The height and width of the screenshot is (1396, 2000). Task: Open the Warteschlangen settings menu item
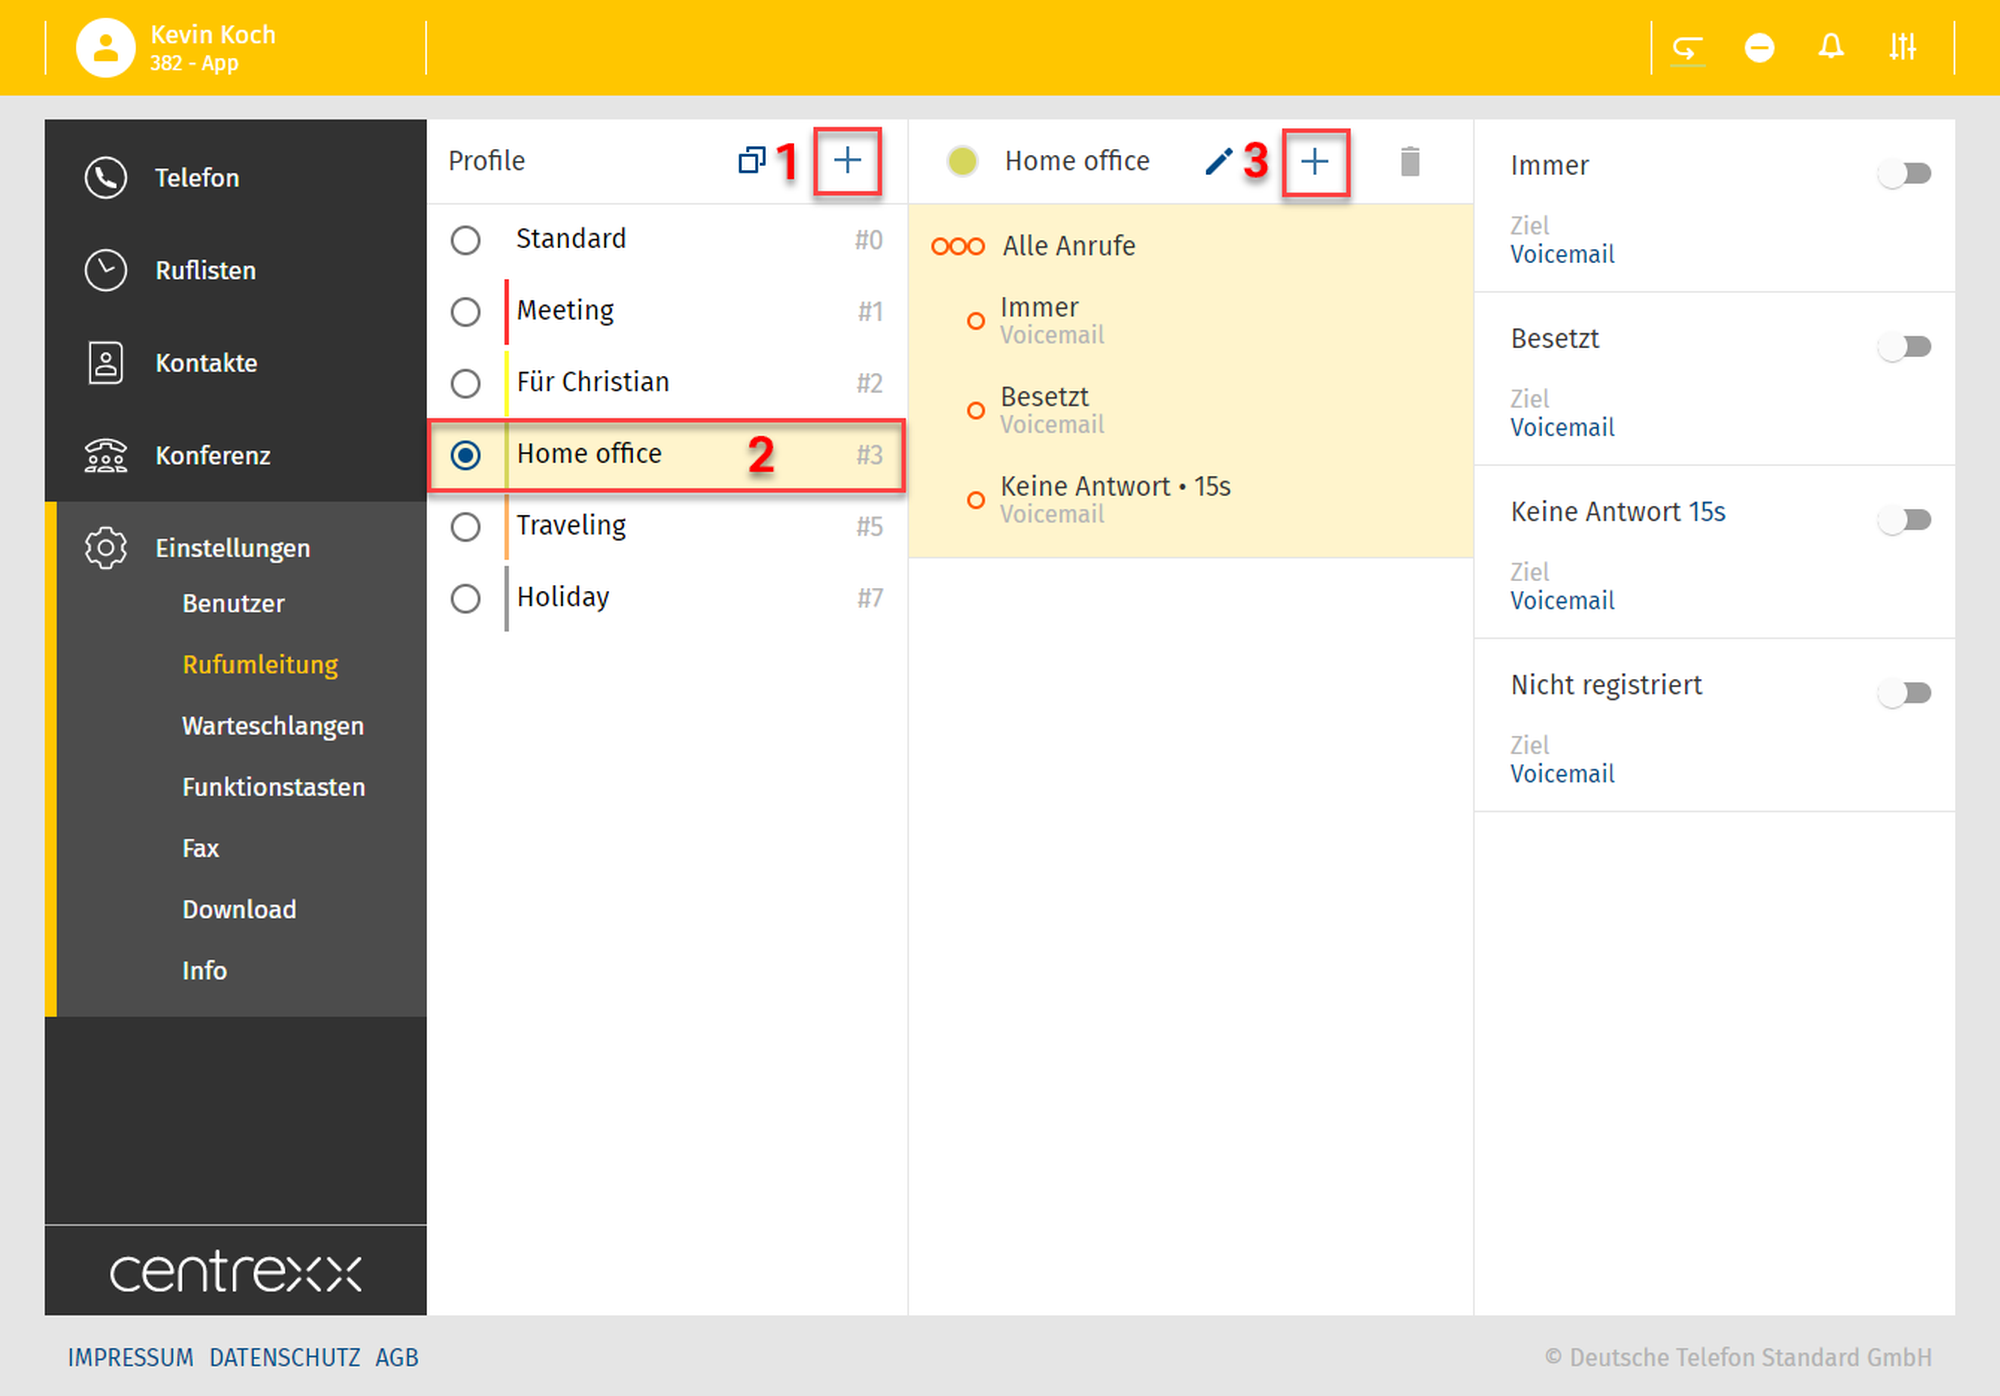(272, 726)
